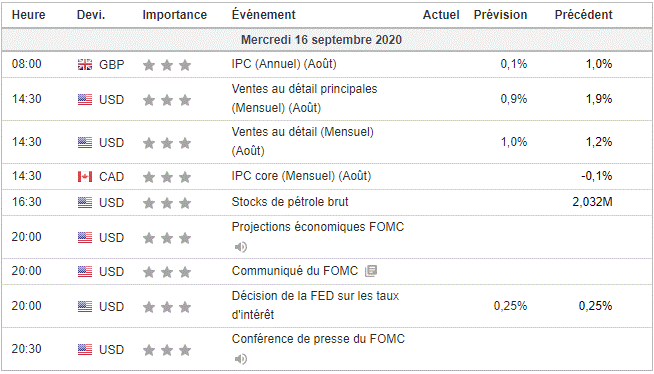Click the Canadian flag next to CAD

(x=85, y=177)
